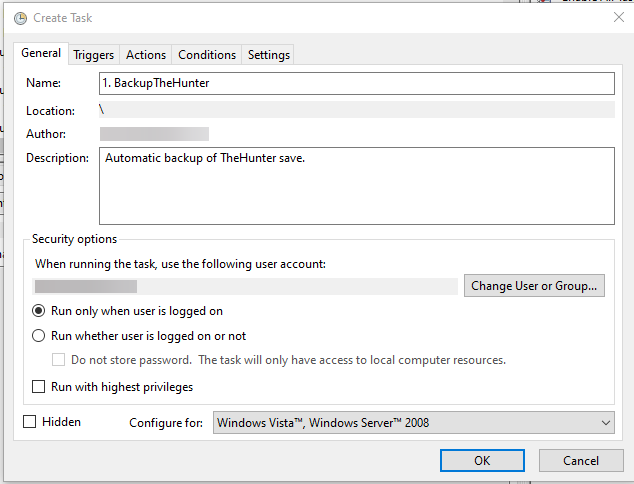This screenshot has height=484, width=634.
Task: Click the Location field showing a backslash
Action: 356,109
